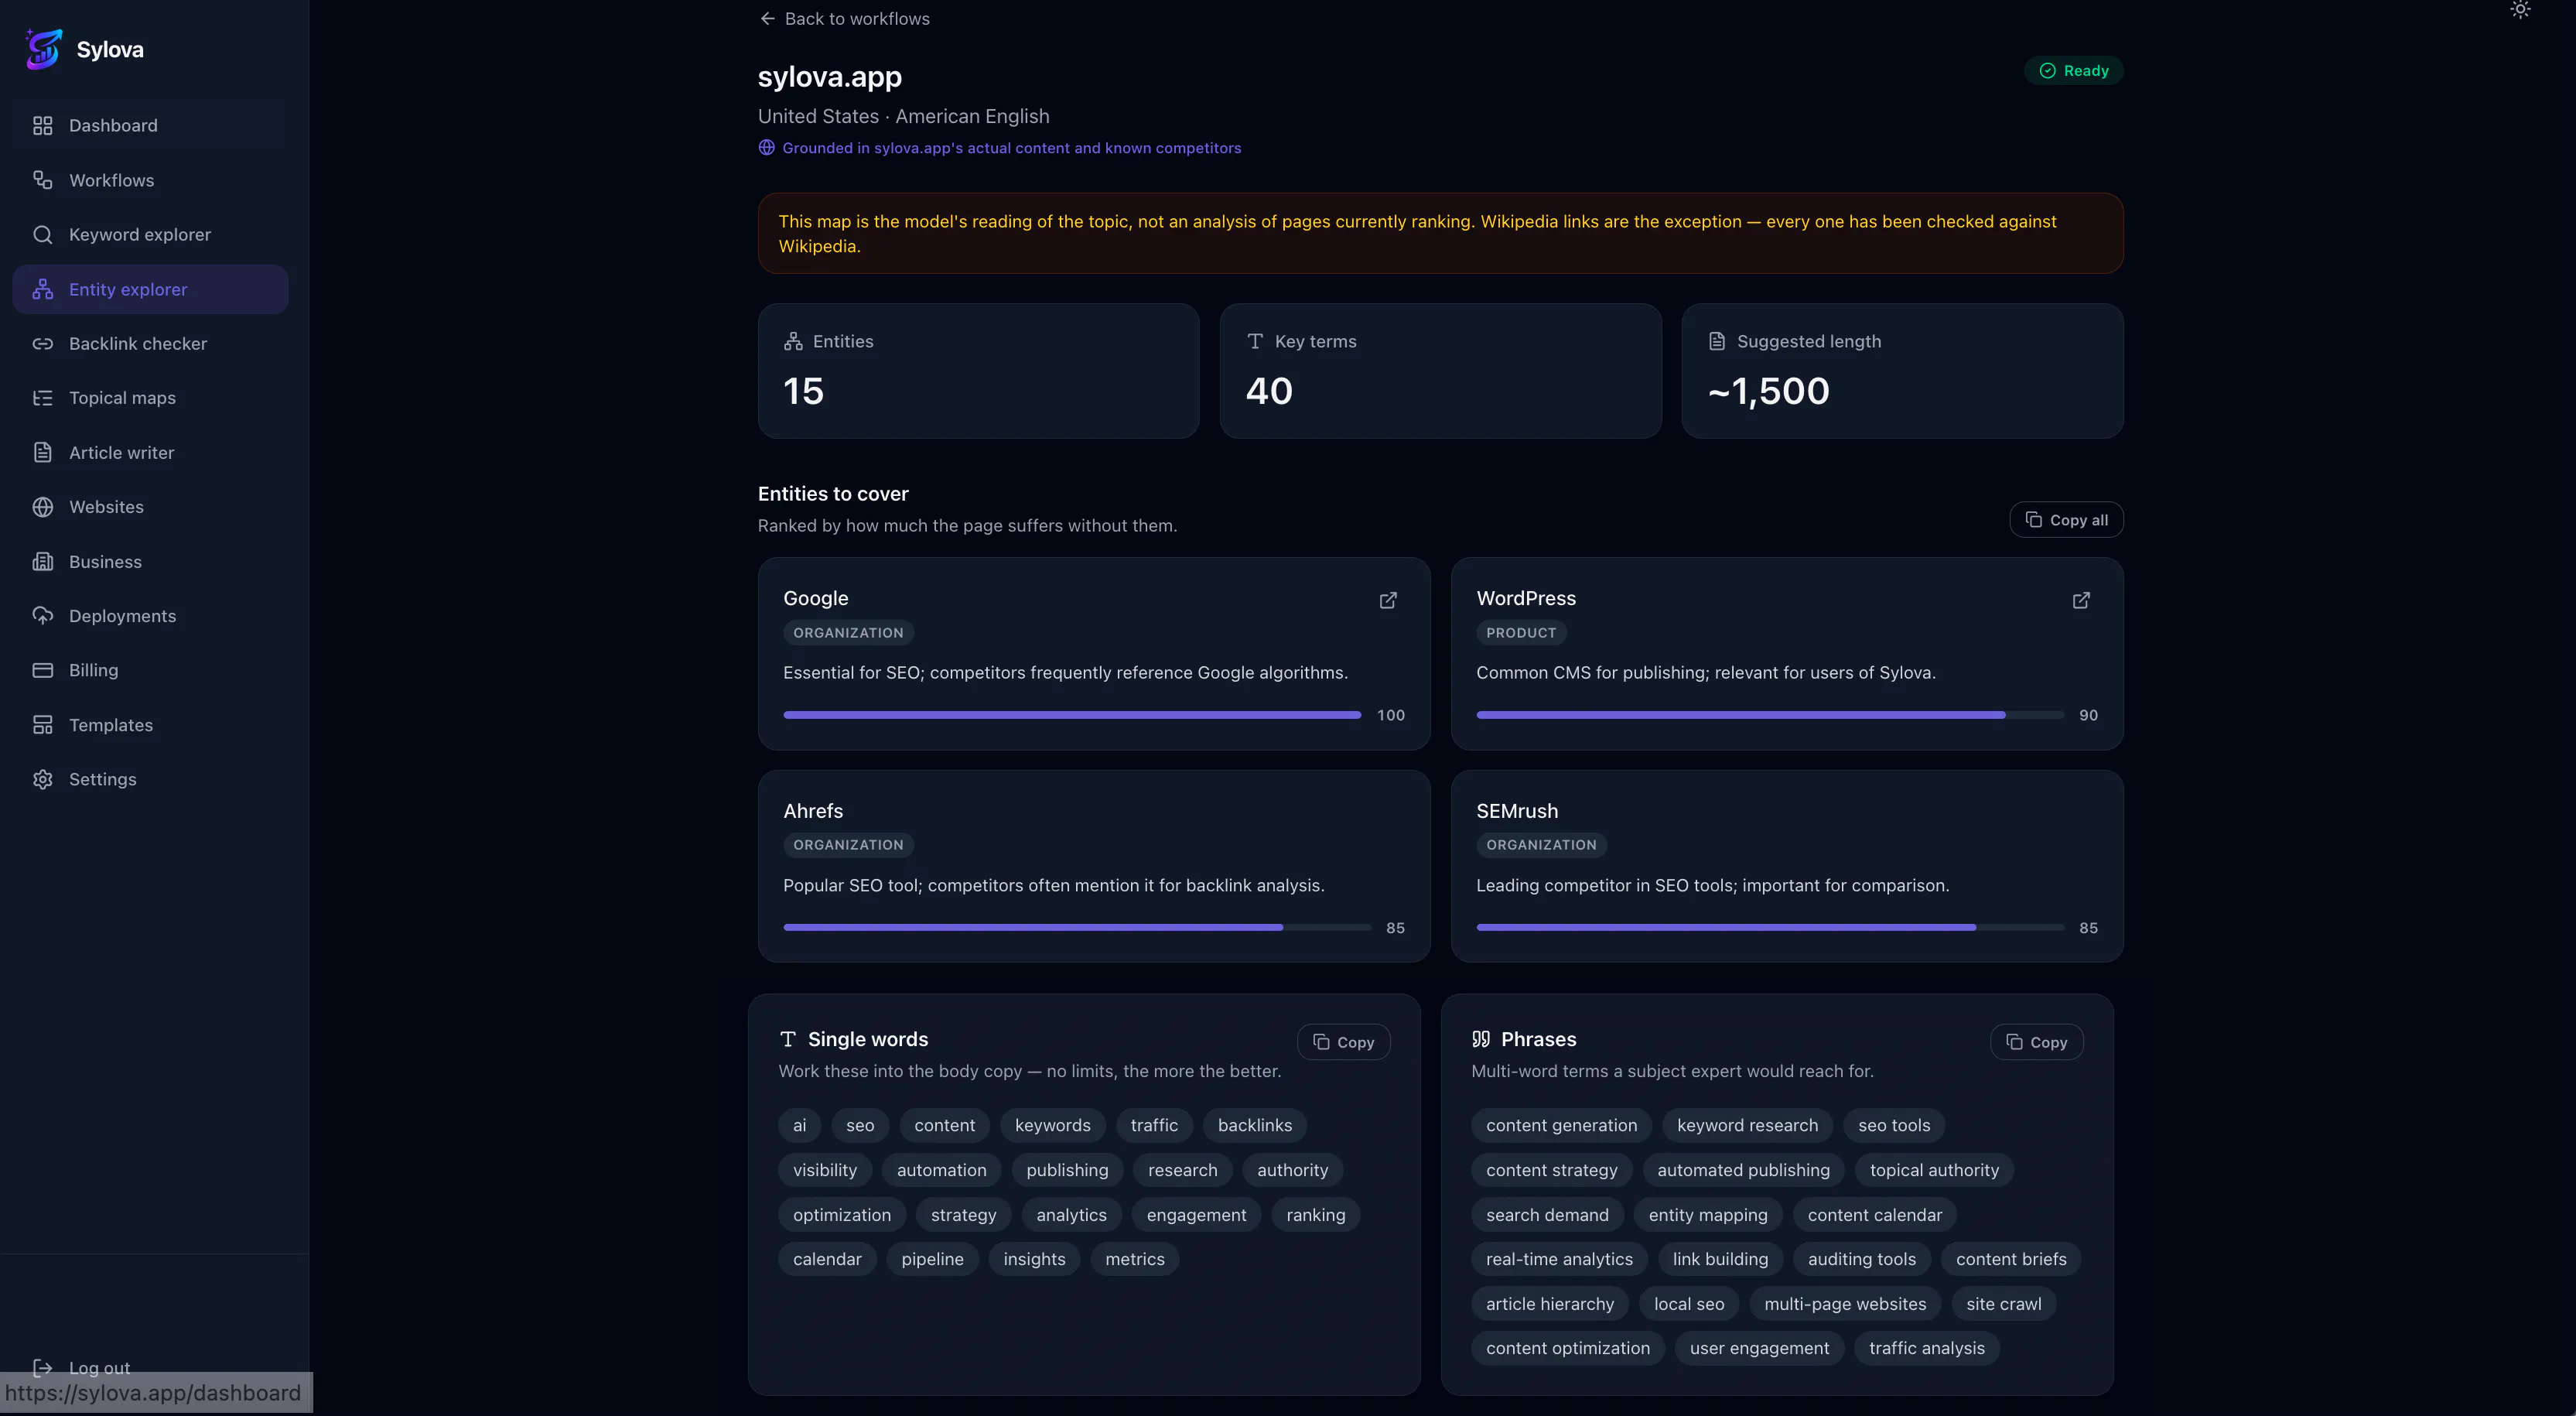The height and width of the screenshot is (1416, 2576).
Task: Click the Websites globe icon in the sidebar
Action: pyautogui.click(x=42, y=507)
